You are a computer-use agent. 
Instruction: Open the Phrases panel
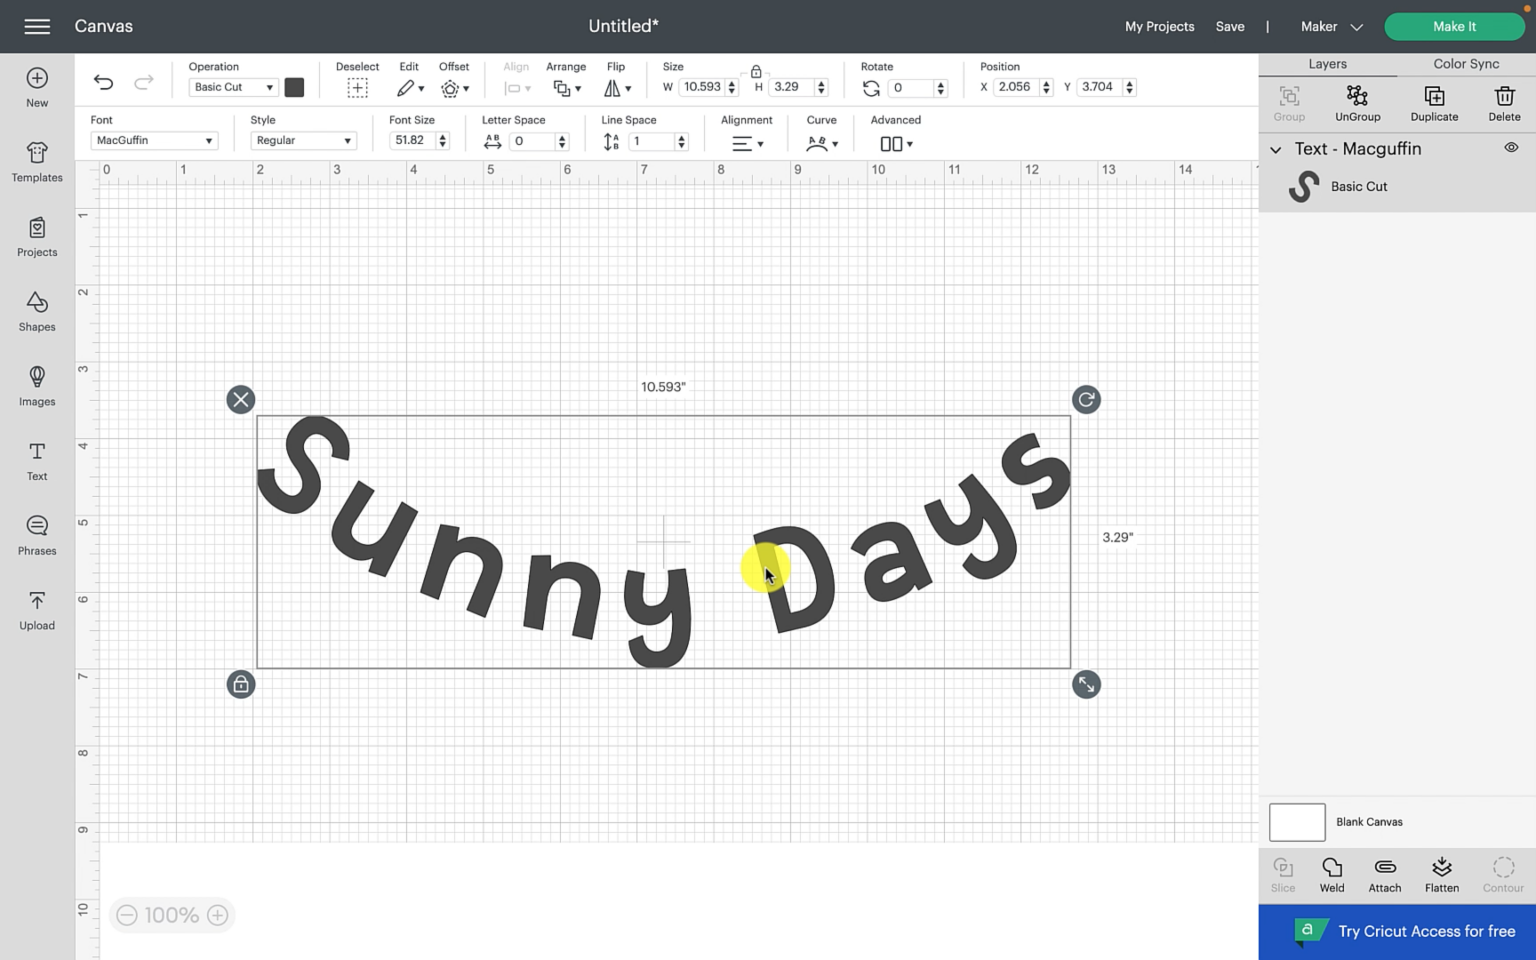pyautogui.click(x=37, y=536)
